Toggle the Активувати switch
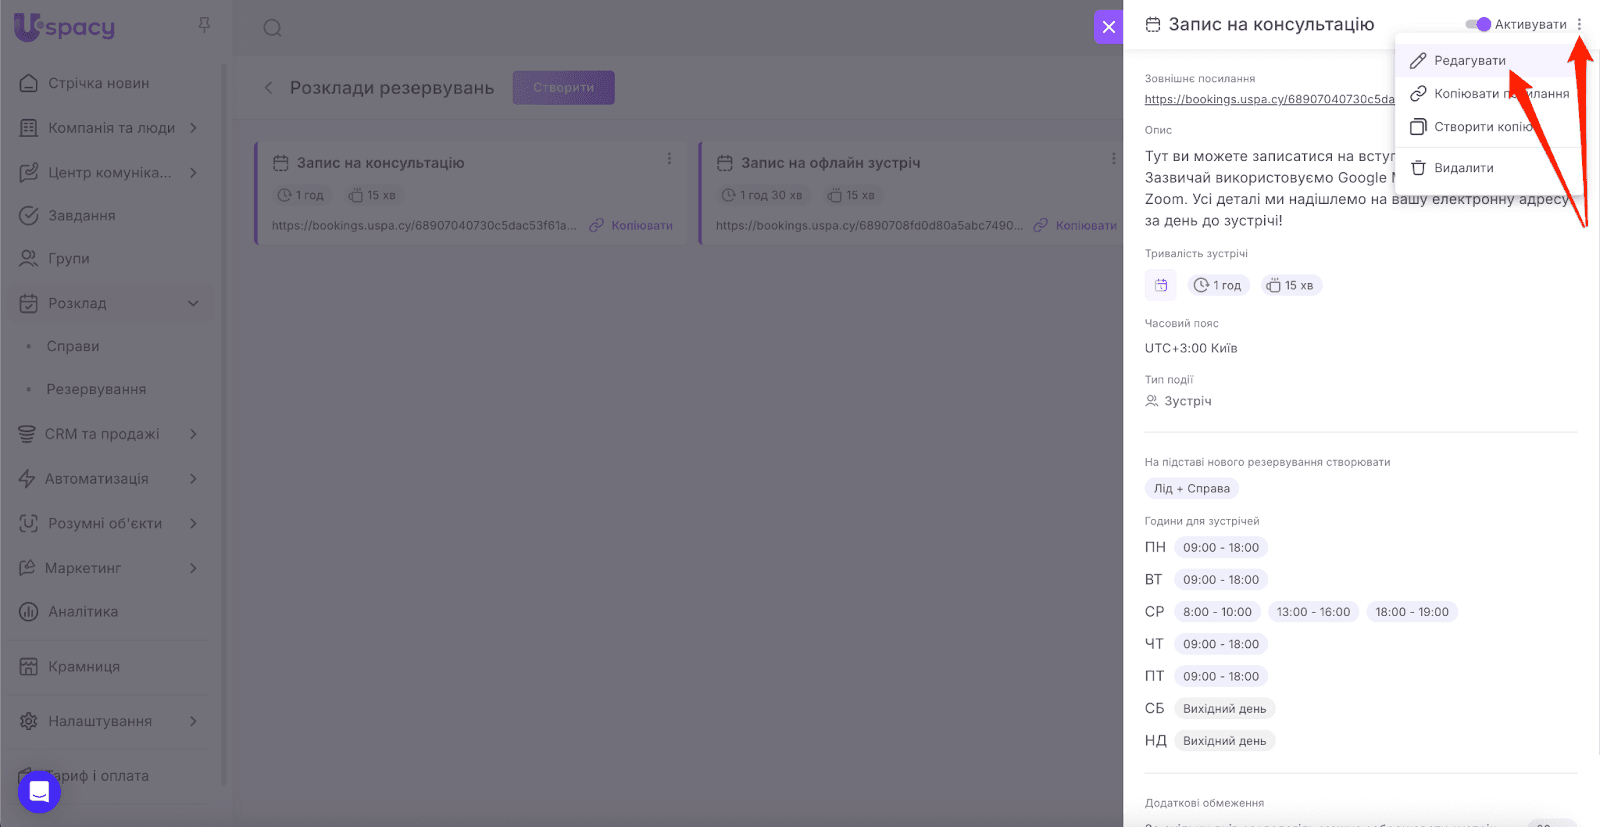The width and height of the screenshot is (1600, 827). (x=1477, y=25)
